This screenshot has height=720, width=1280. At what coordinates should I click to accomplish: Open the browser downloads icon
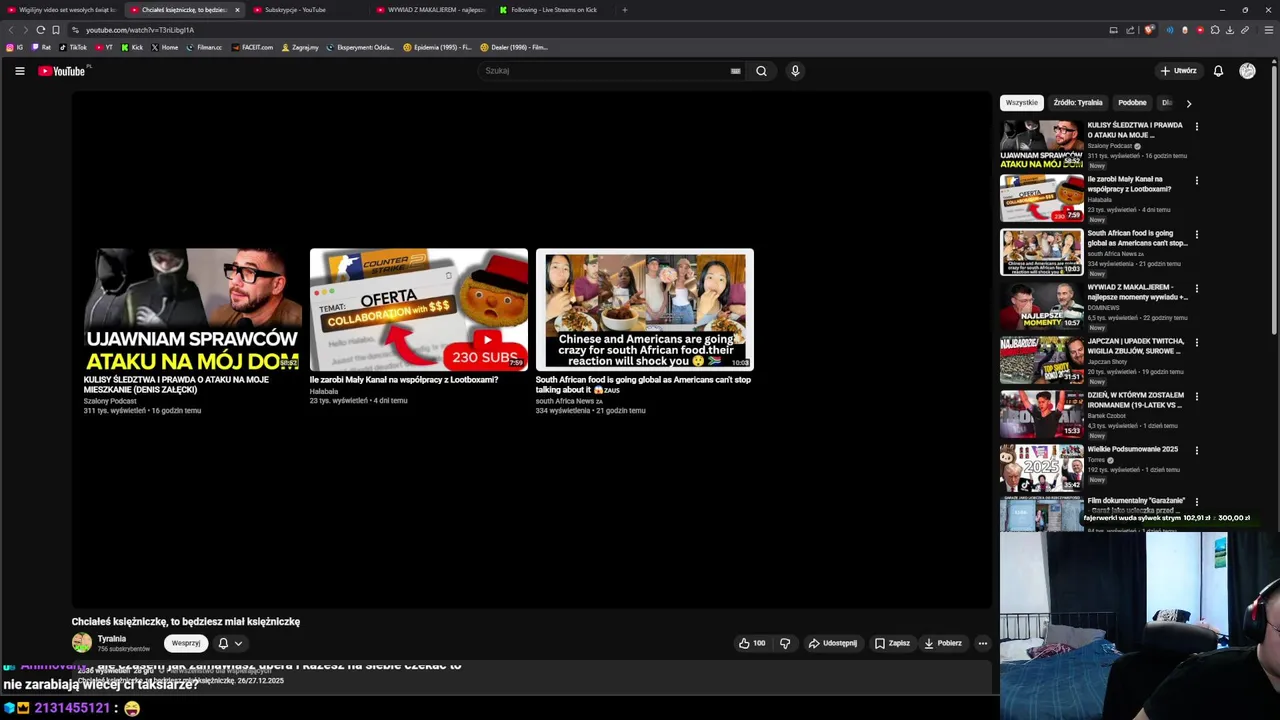coord(1230,30)
